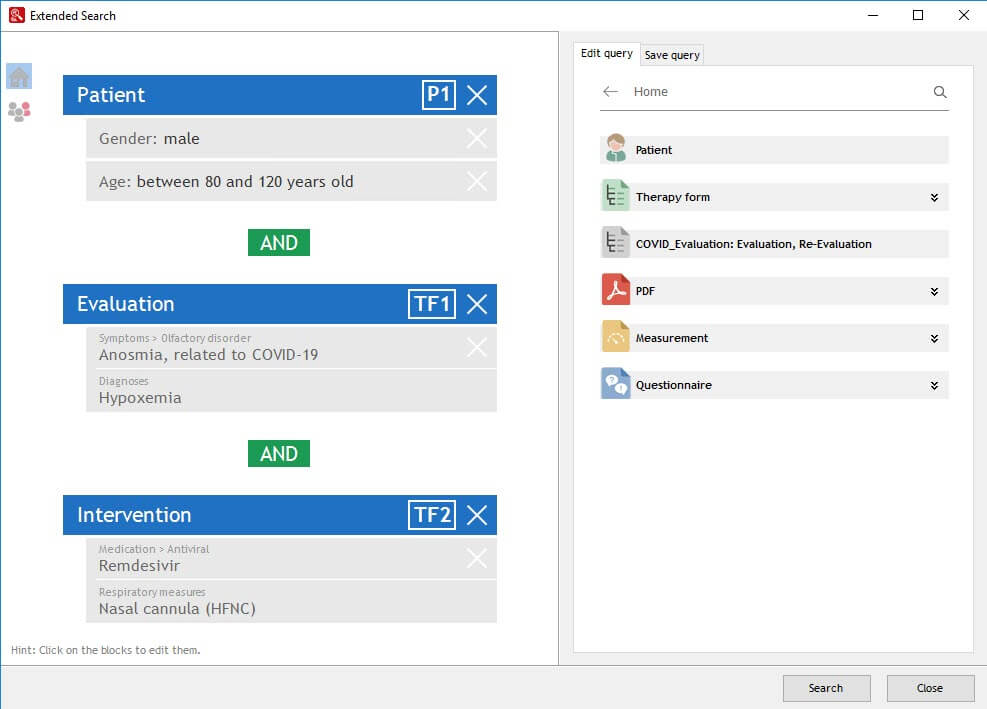This screenshot has height=709, width=987.
Task: Select the PDF entry
Action: (774, 292)
